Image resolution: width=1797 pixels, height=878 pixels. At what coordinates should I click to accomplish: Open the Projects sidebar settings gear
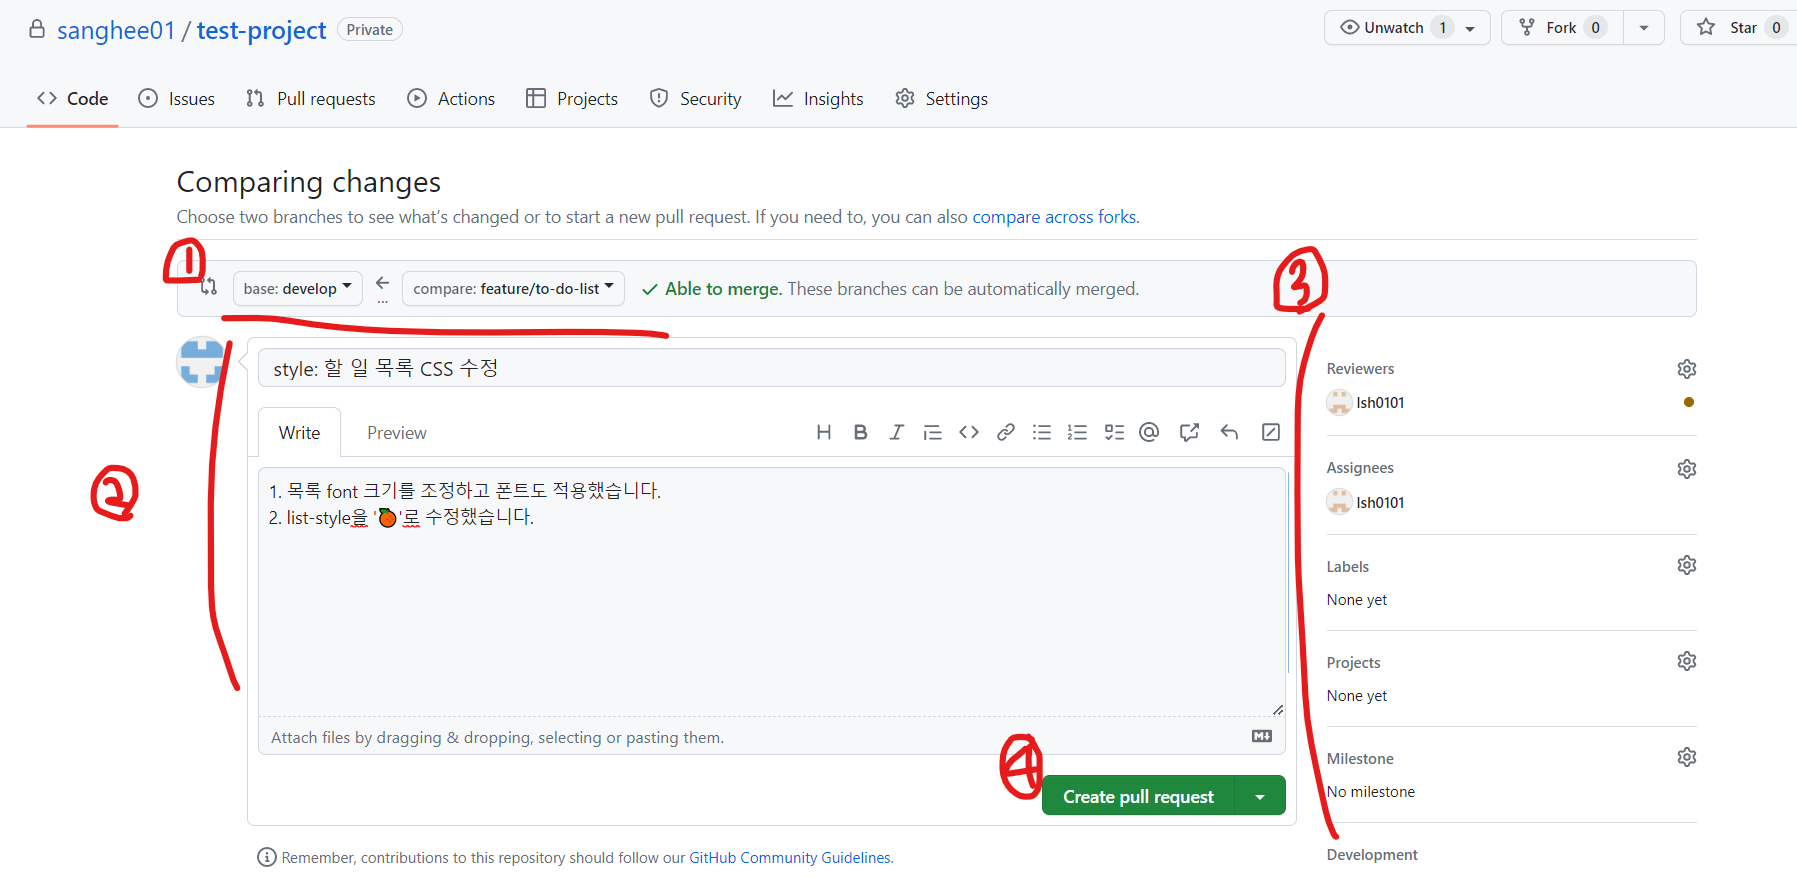tap(1687, 661)
